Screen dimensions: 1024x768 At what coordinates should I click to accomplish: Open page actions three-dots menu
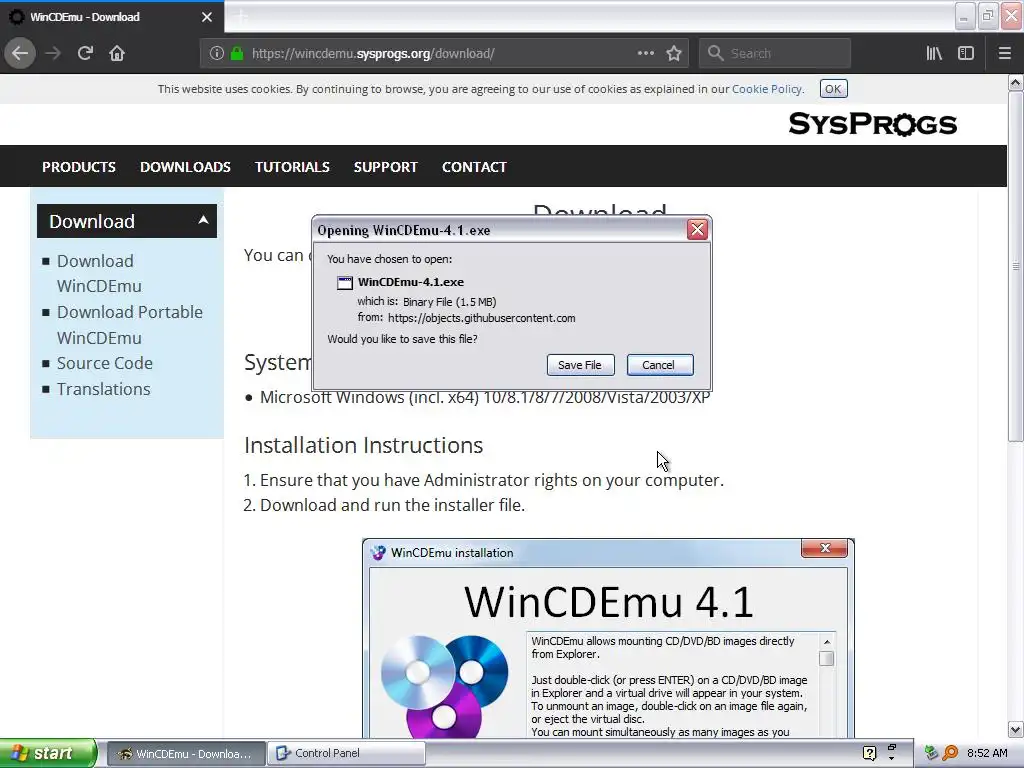(x=645, y=53)
